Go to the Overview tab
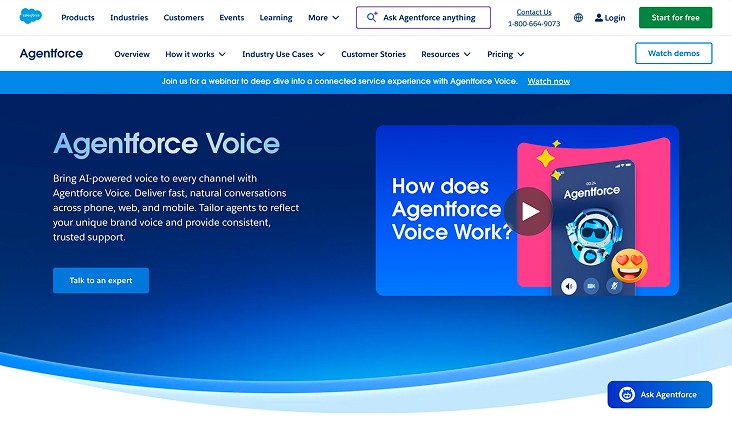 coord(132,54)
